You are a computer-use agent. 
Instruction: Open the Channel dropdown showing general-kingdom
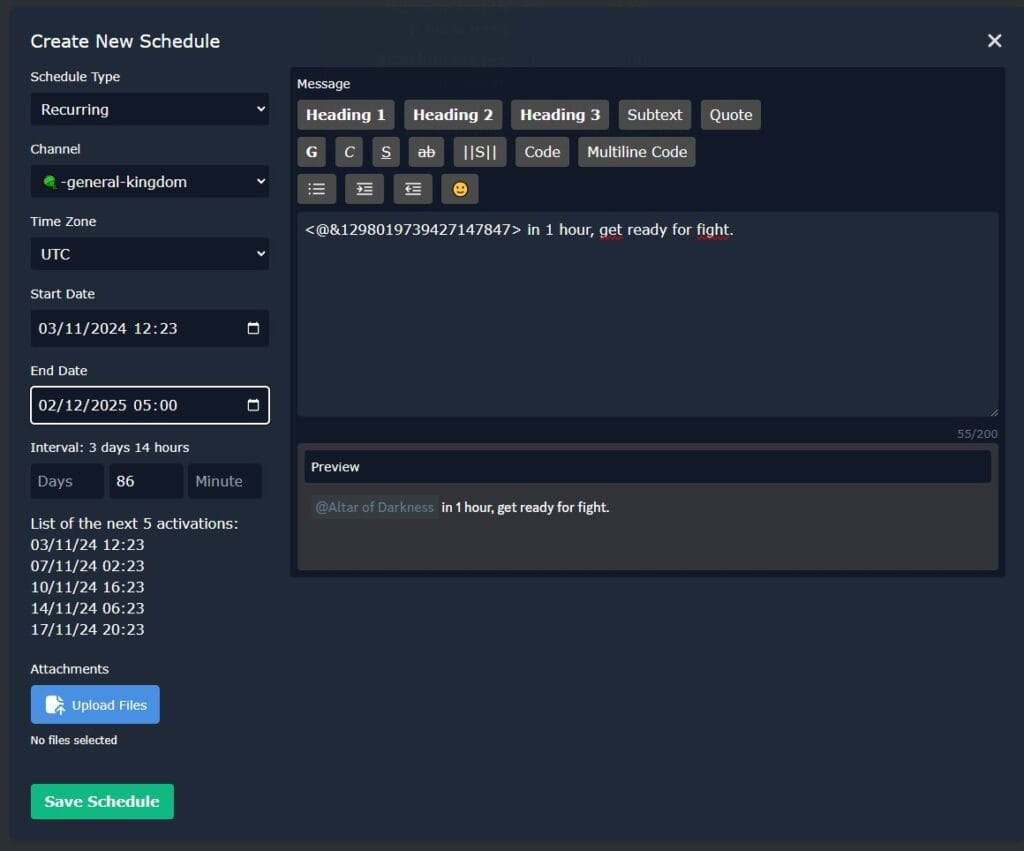[x=149, y=181]
